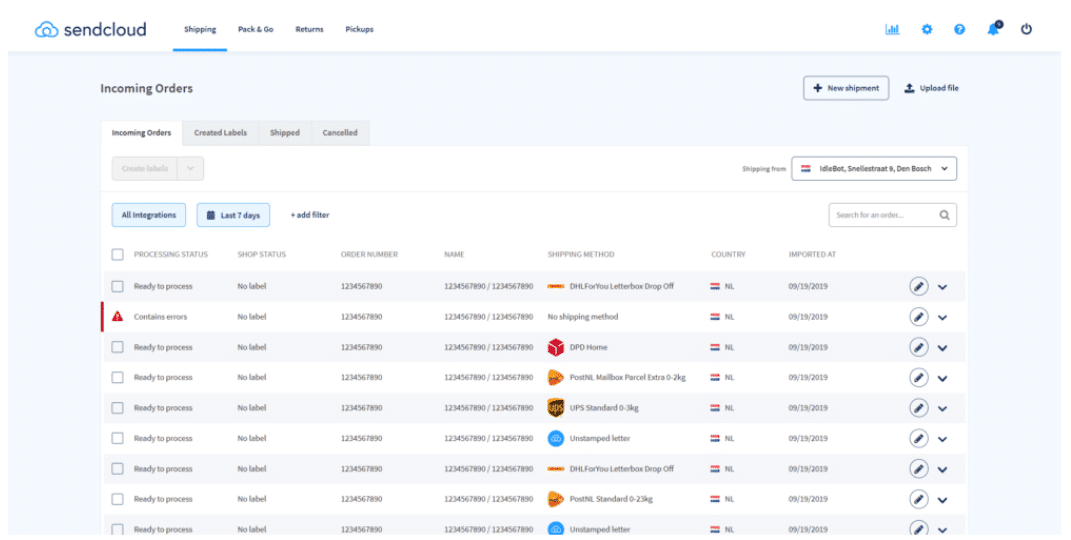Open the All integrations filter
1071x540 pixels.
149,215
